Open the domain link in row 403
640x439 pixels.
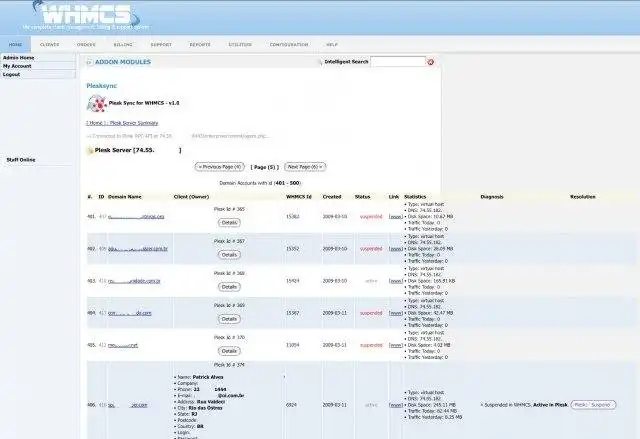pyautogui.click(x=134, y=281)
